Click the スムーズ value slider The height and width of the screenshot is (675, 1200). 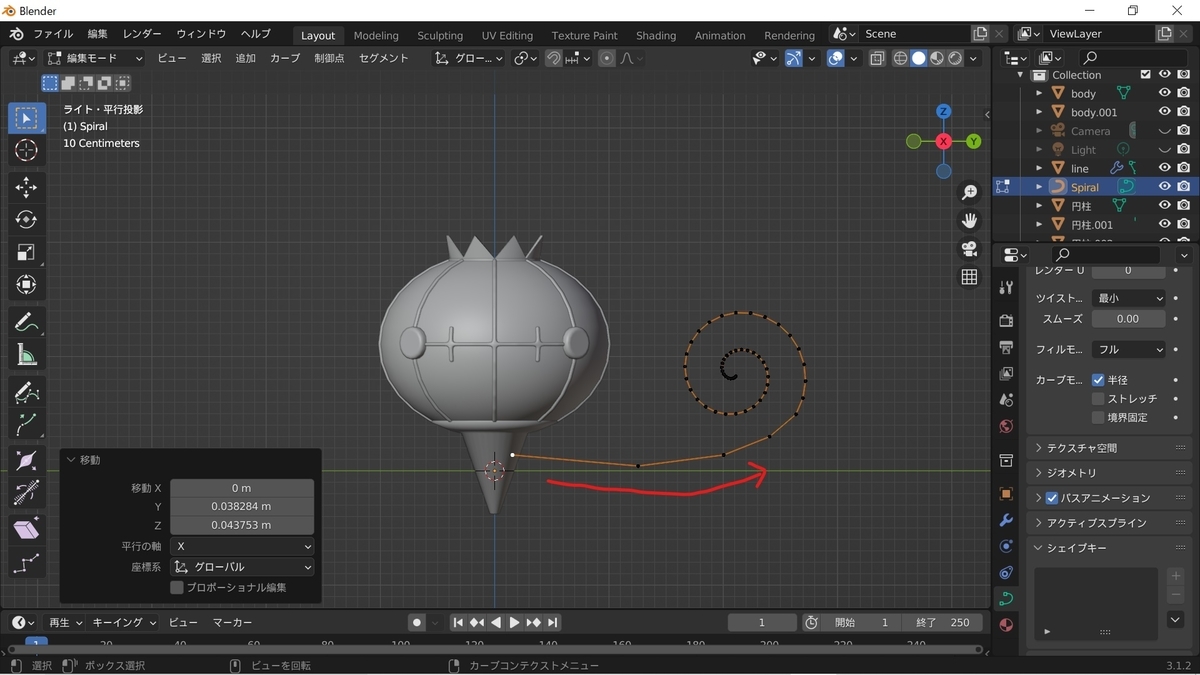tap(1127, 319)
